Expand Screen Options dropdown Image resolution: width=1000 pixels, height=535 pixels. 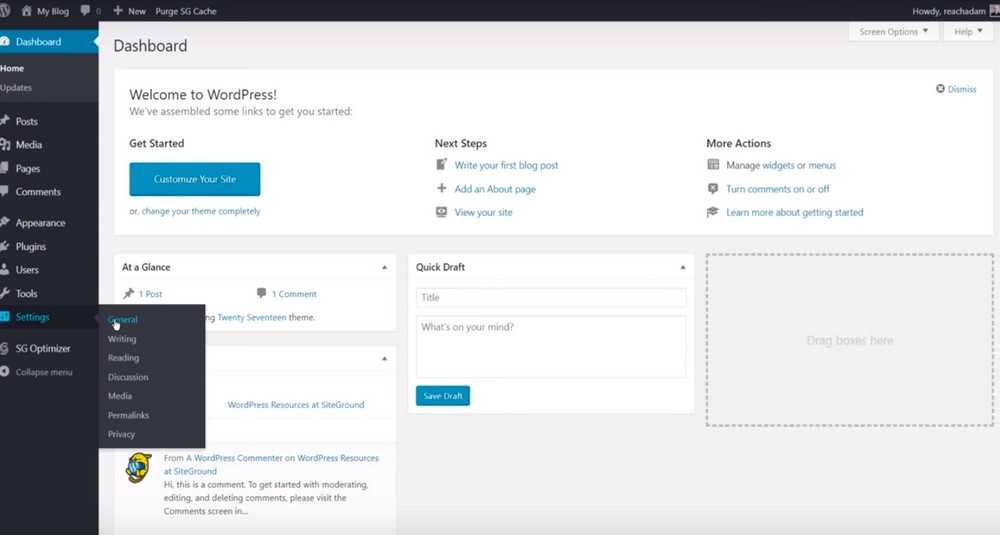pyautogui.click(x=893, y=32)
